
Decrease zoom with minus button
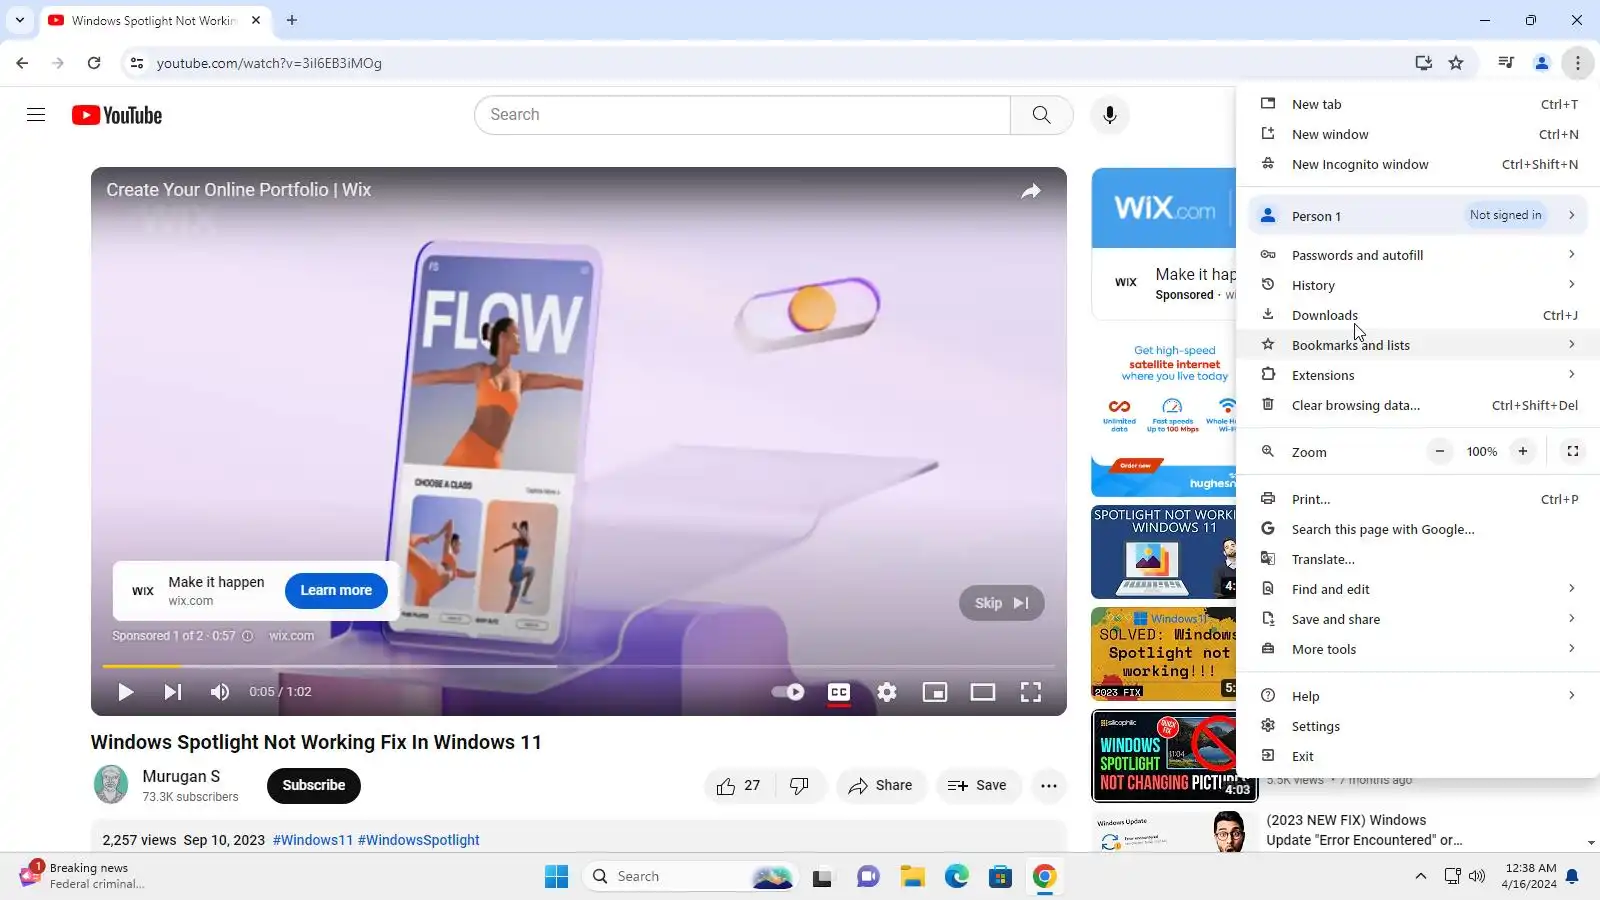click(1440, 452)
